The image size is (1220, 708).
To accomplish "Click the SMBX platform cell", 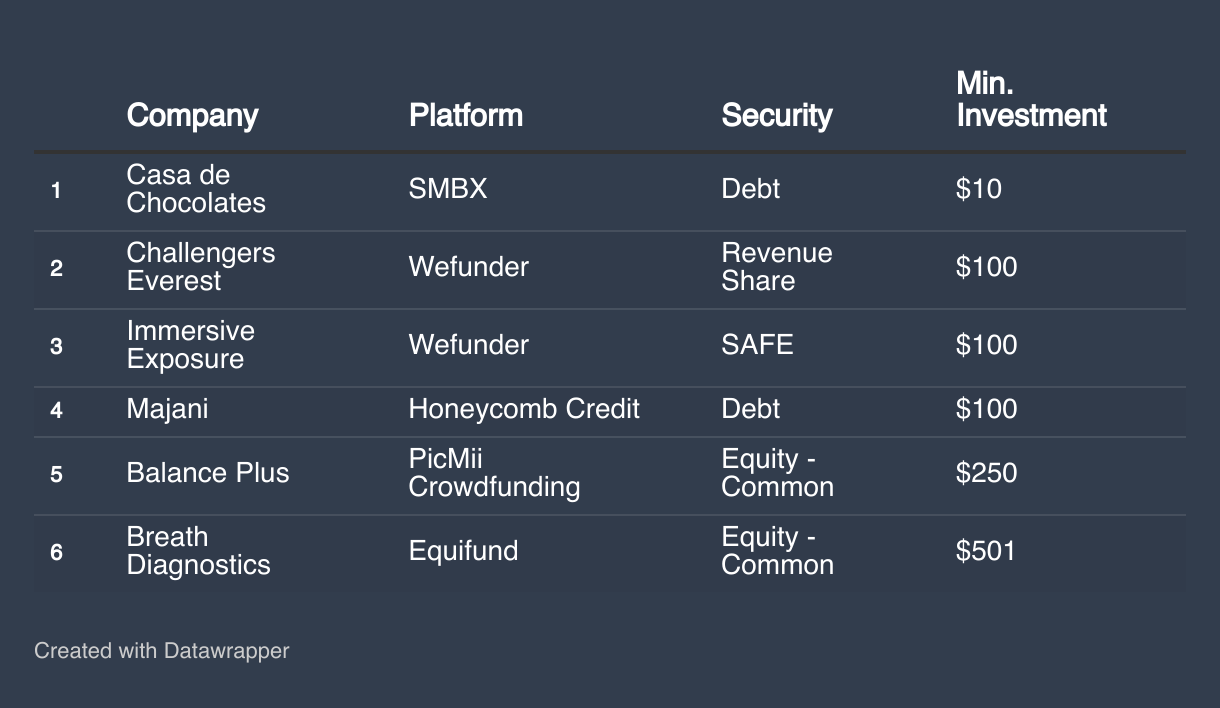I will pos(447,189).
